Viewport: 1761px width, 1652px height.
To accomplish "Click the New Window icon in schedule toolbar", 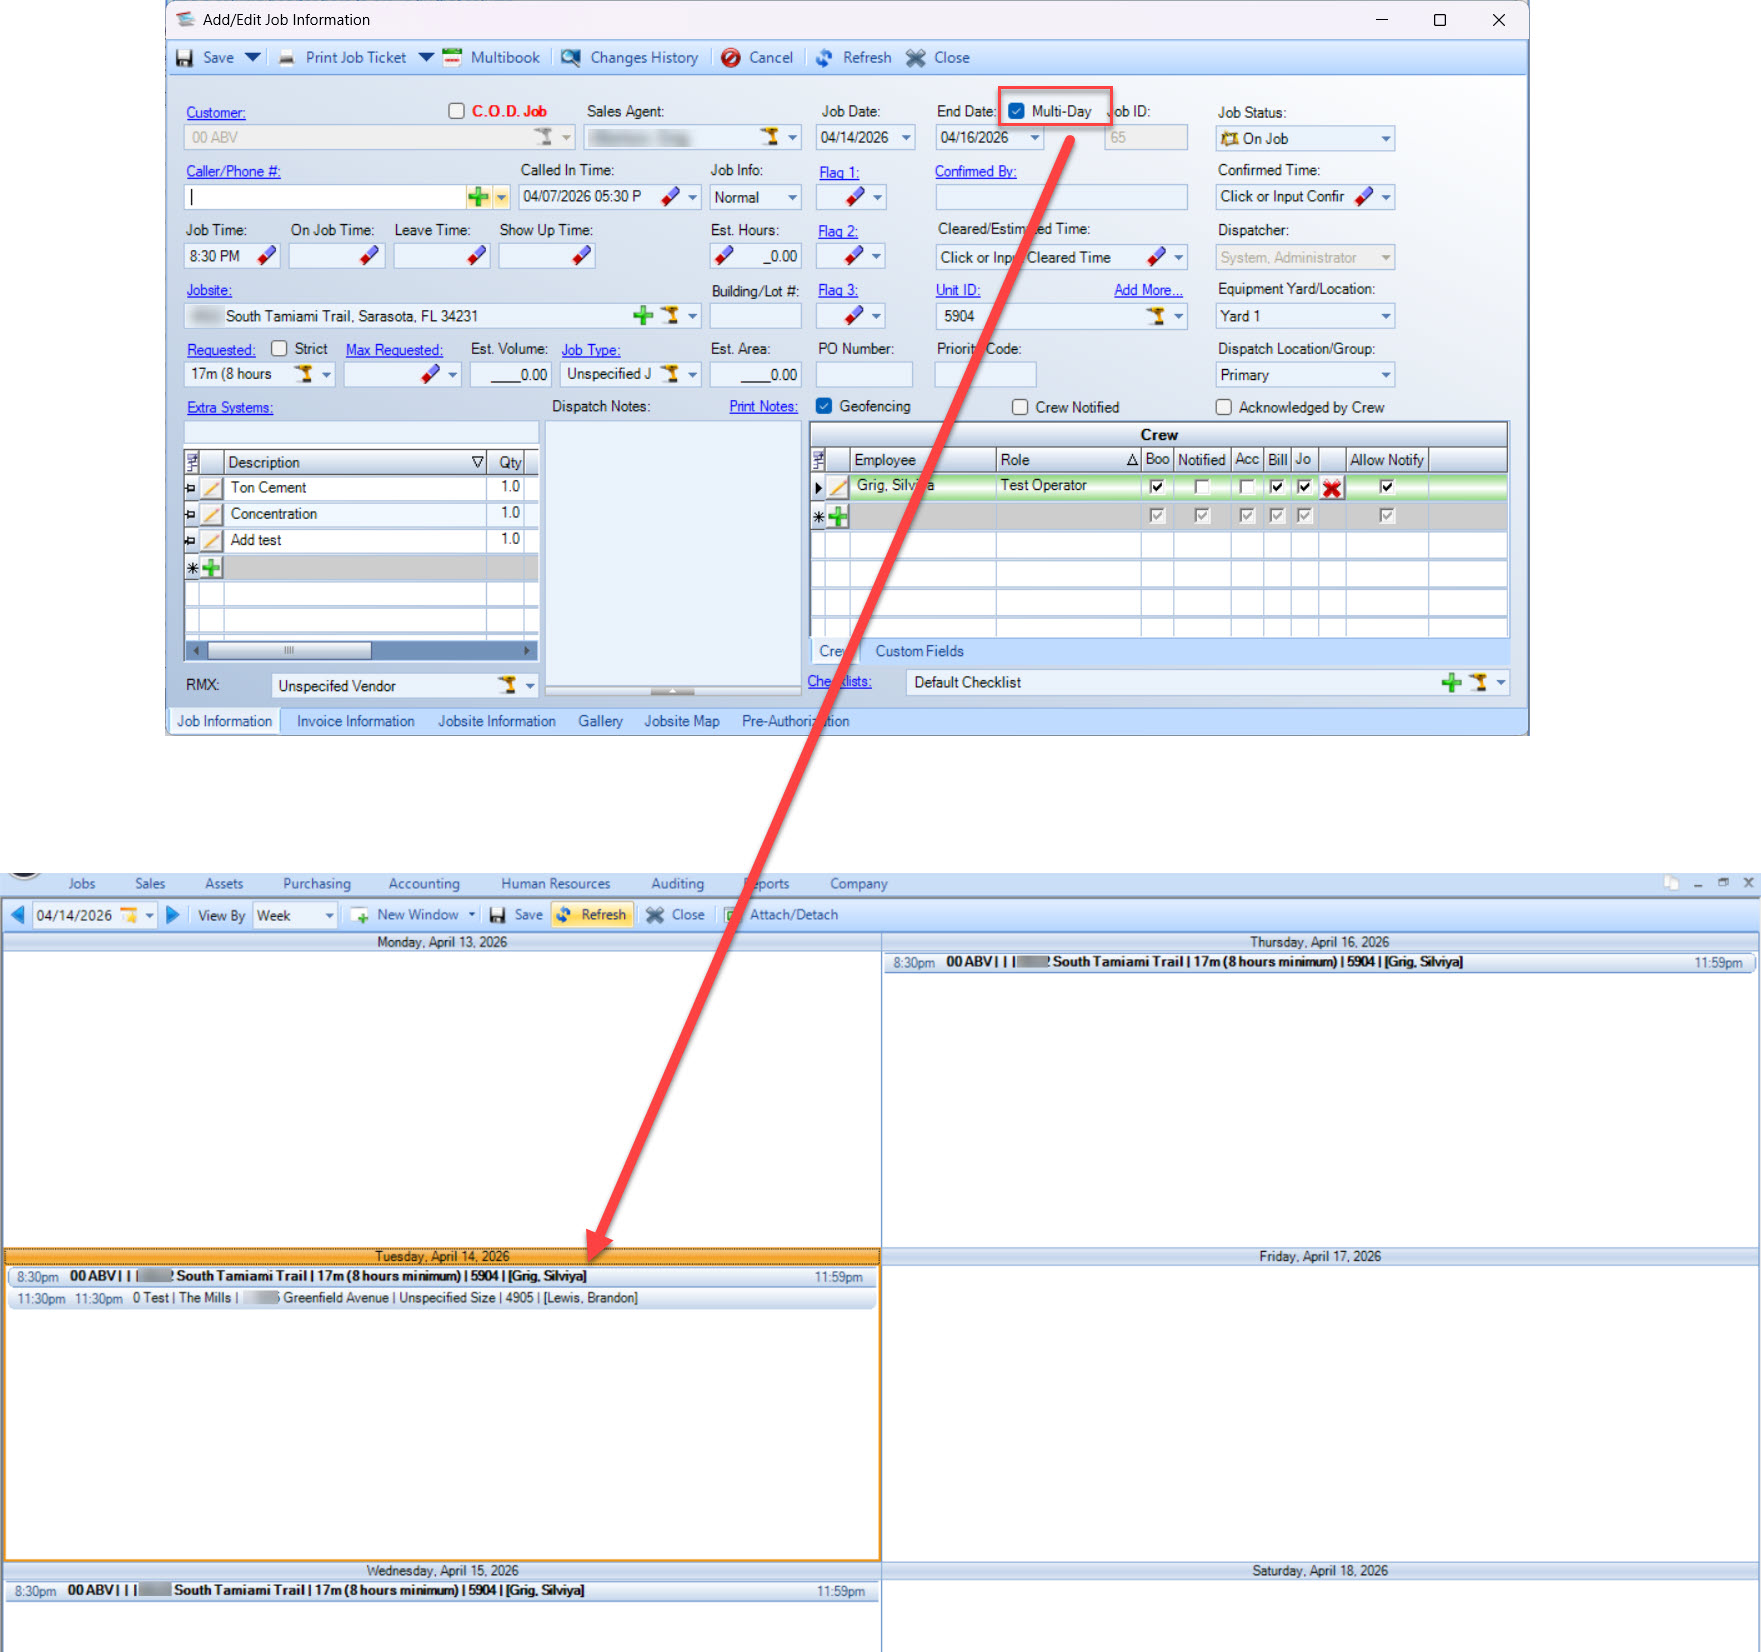I will coord(360,915).
